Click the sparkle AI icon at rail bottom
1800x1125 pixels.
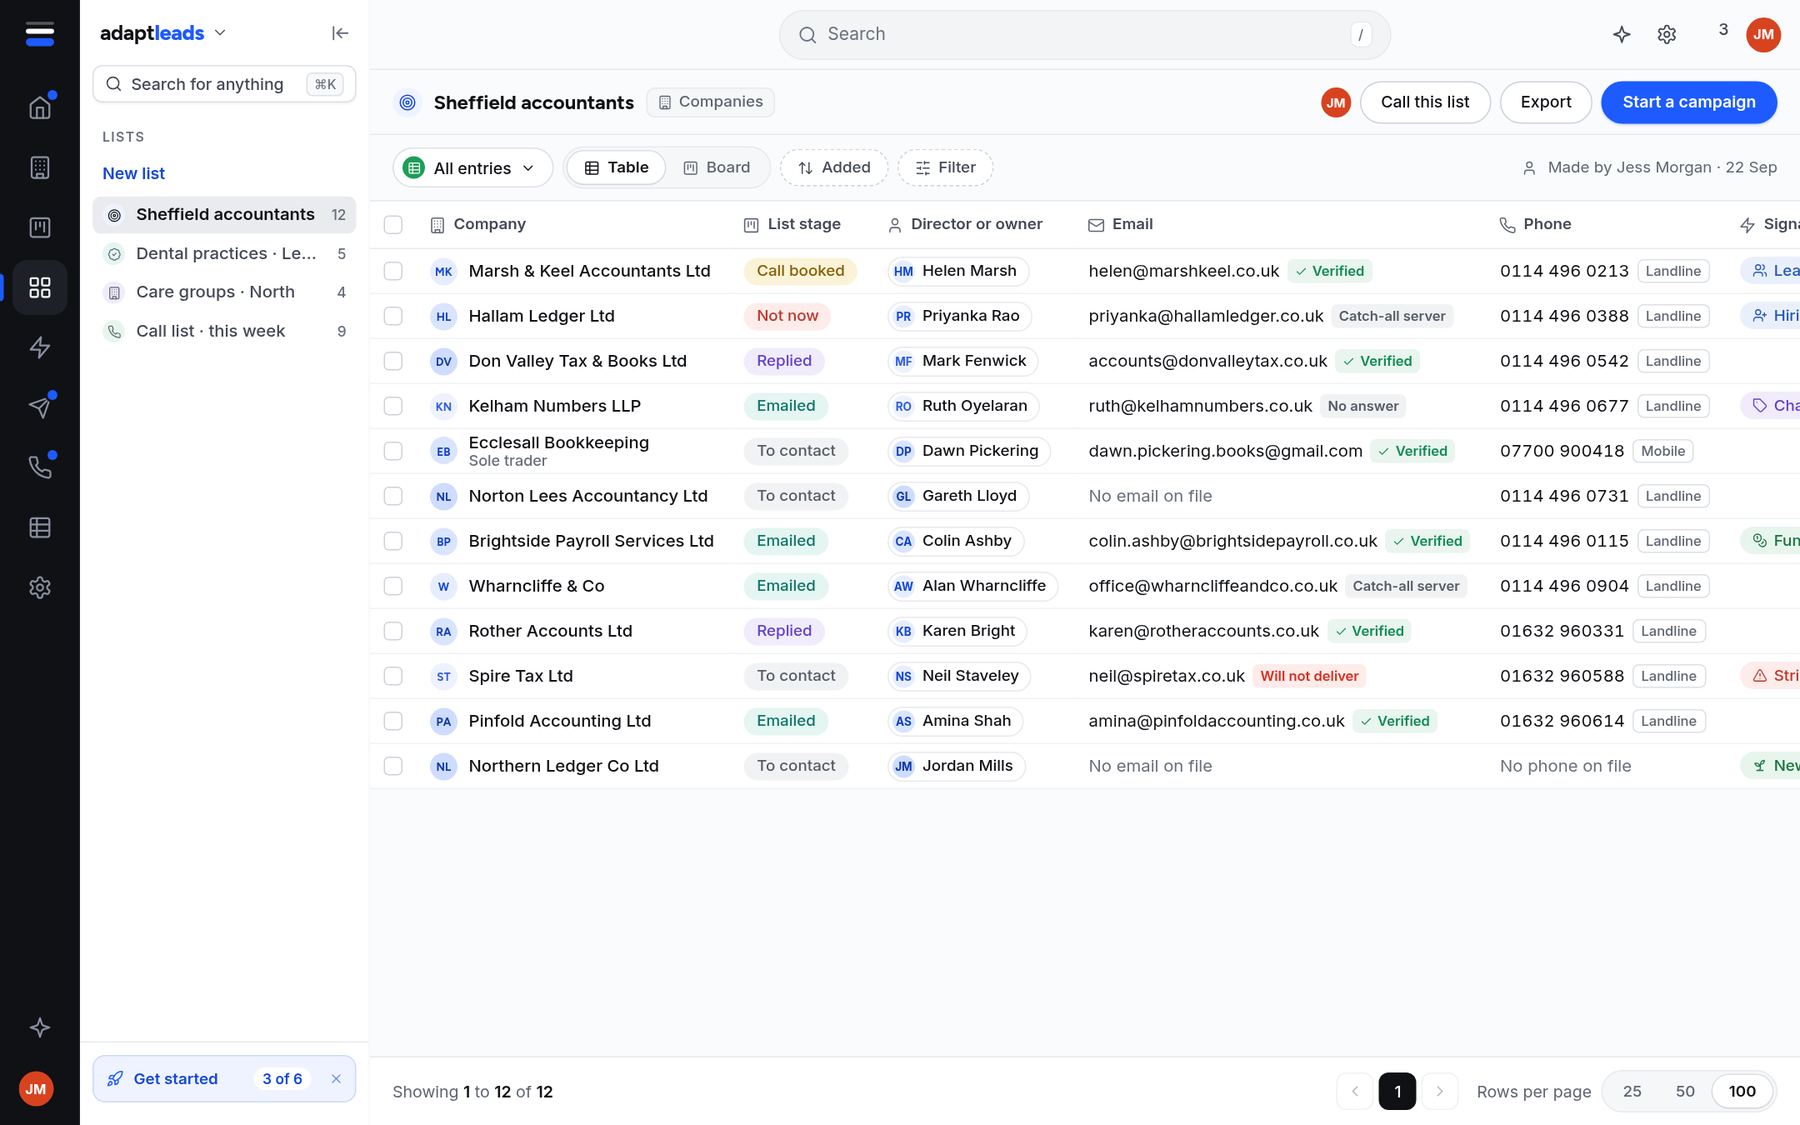pyautogui.click(x=40, y=1027)
